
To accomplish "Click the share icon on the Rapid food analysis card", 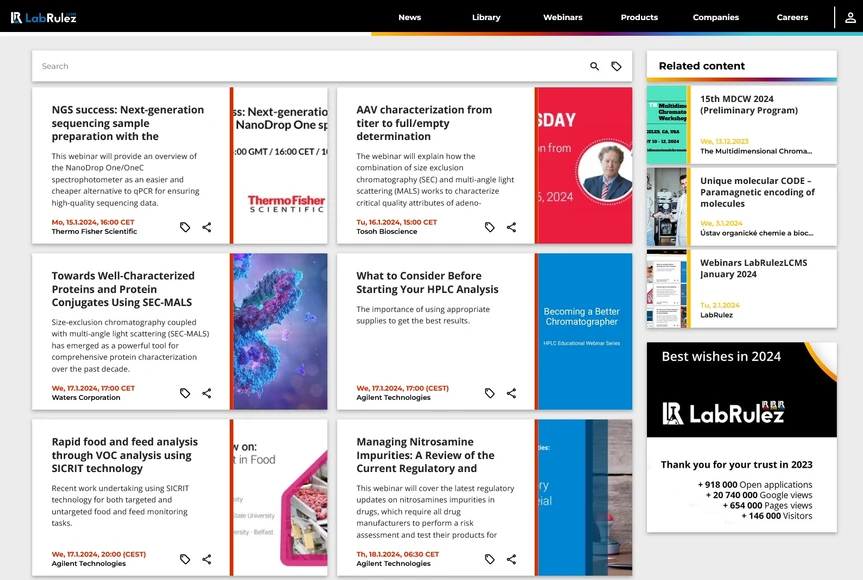I will 207,559.
